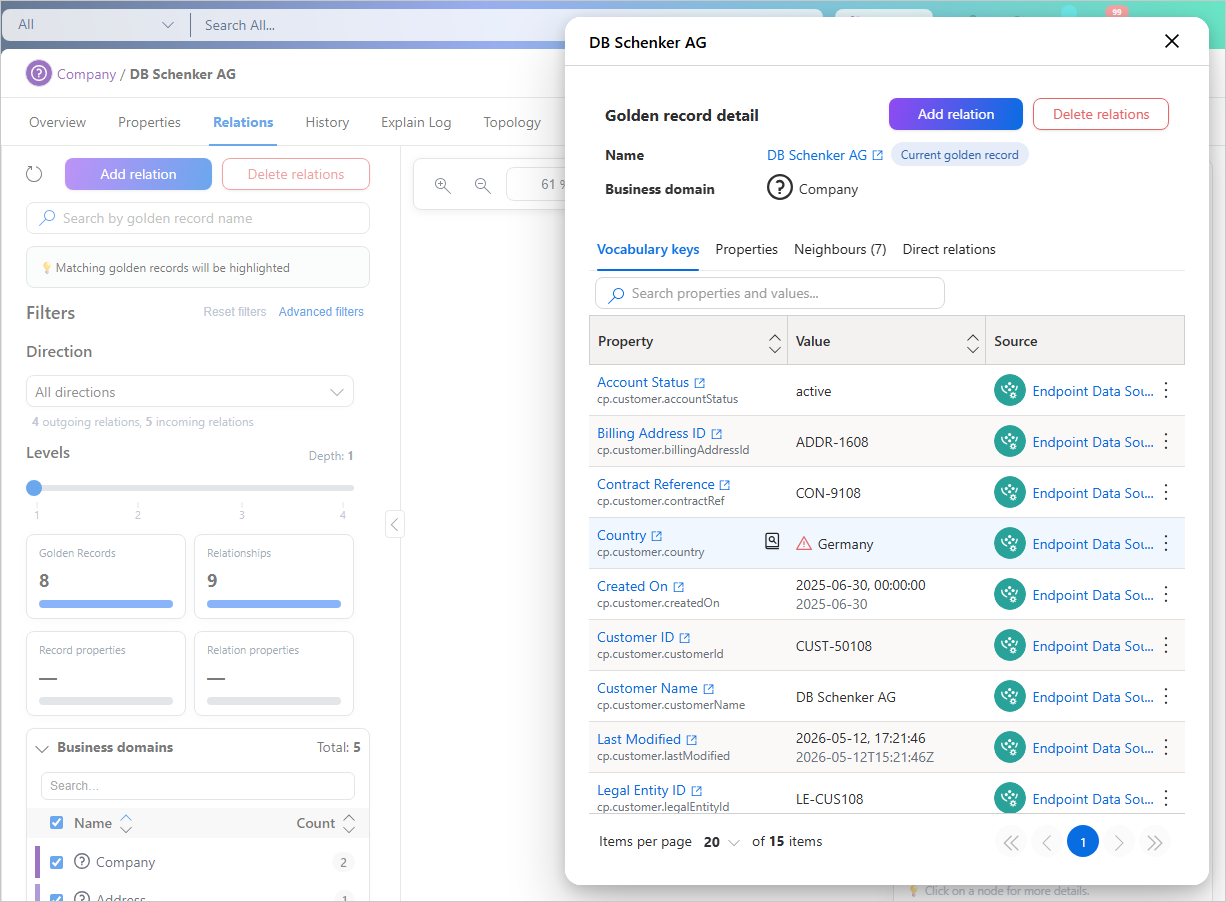1226x902 pixels.
Task: Open the Topology tab
Action: 512,122
